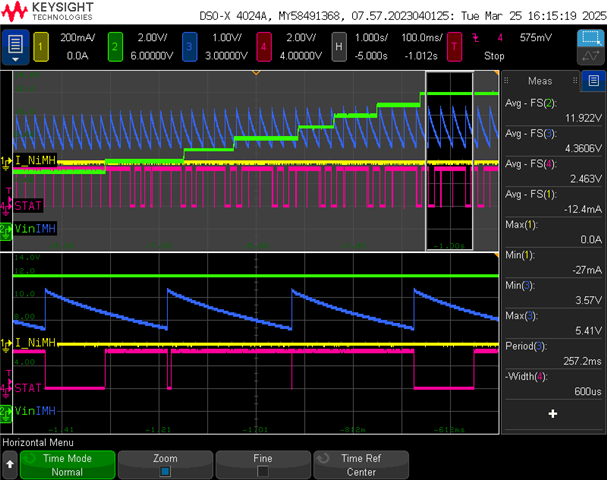Select the Avg - FS(2) measurement
The image size is (607, 480).
pos(553,110)
